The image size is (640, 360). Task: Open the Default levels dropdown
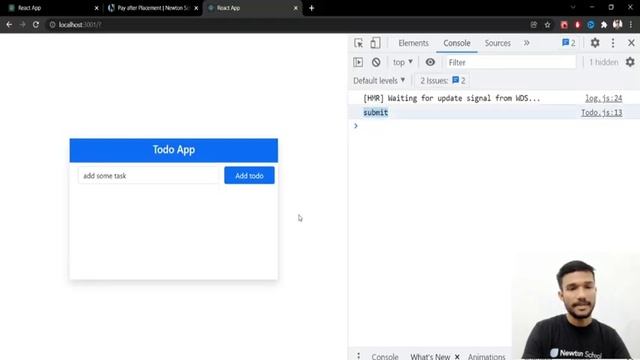point(379,80)
